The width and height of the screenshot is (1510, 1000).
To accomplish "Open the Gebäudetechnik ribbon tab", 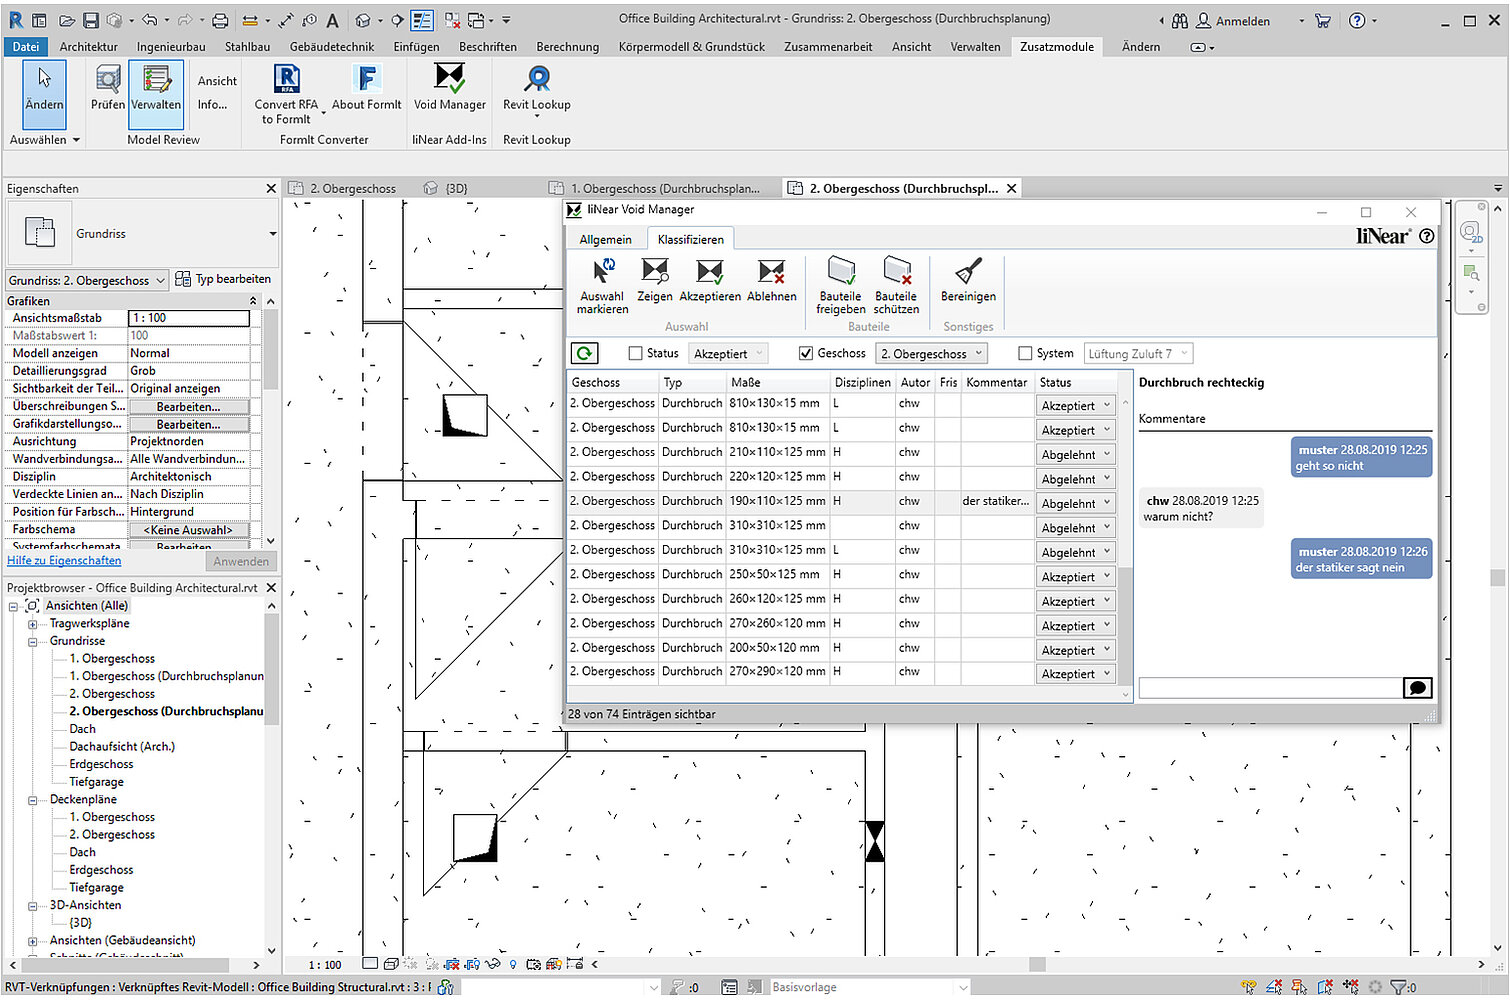I will pos(332,47).
